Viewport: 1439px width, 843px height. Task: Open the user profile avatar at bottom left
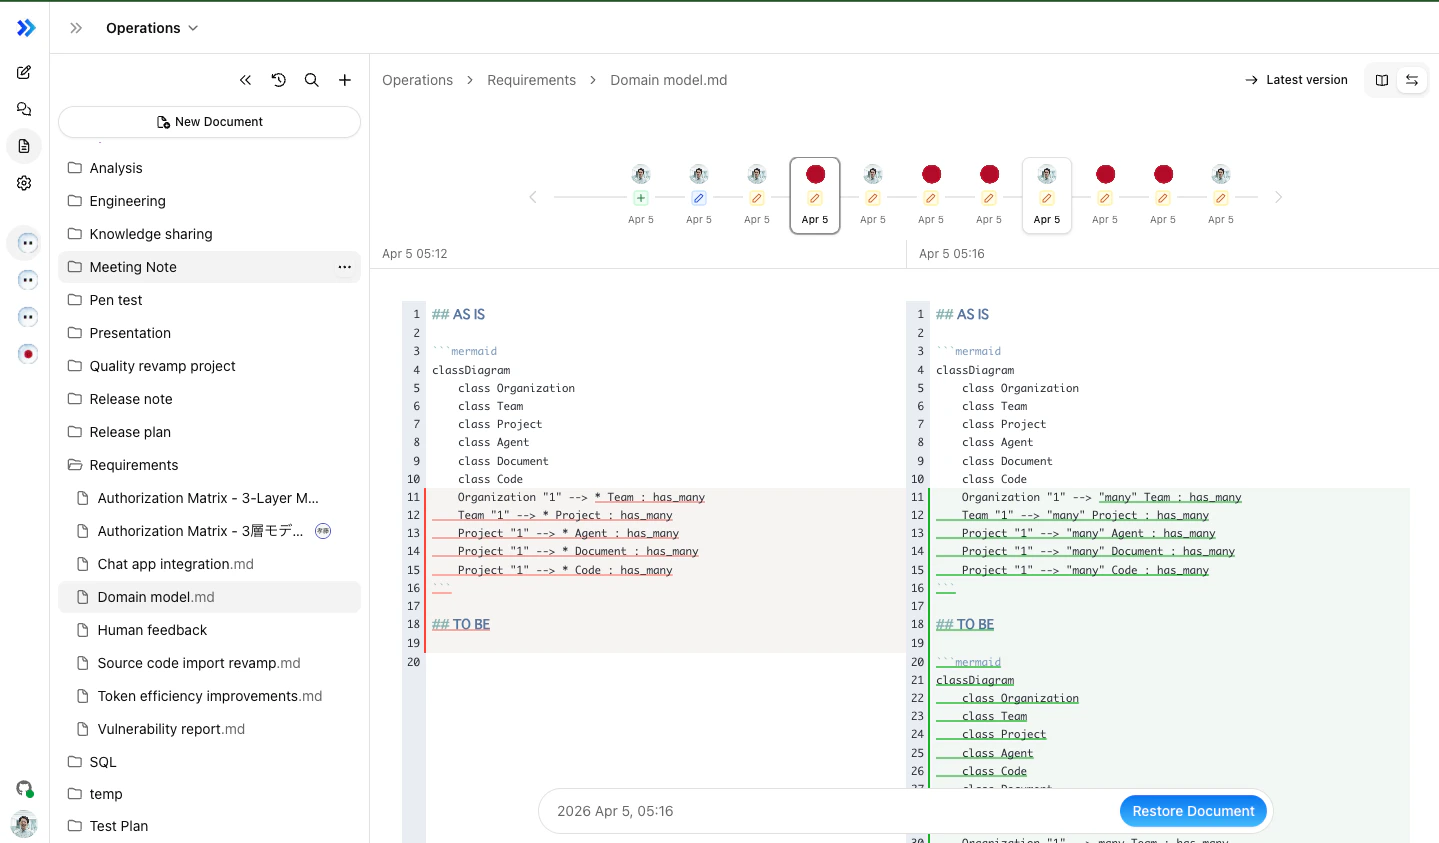pos(24,824)
